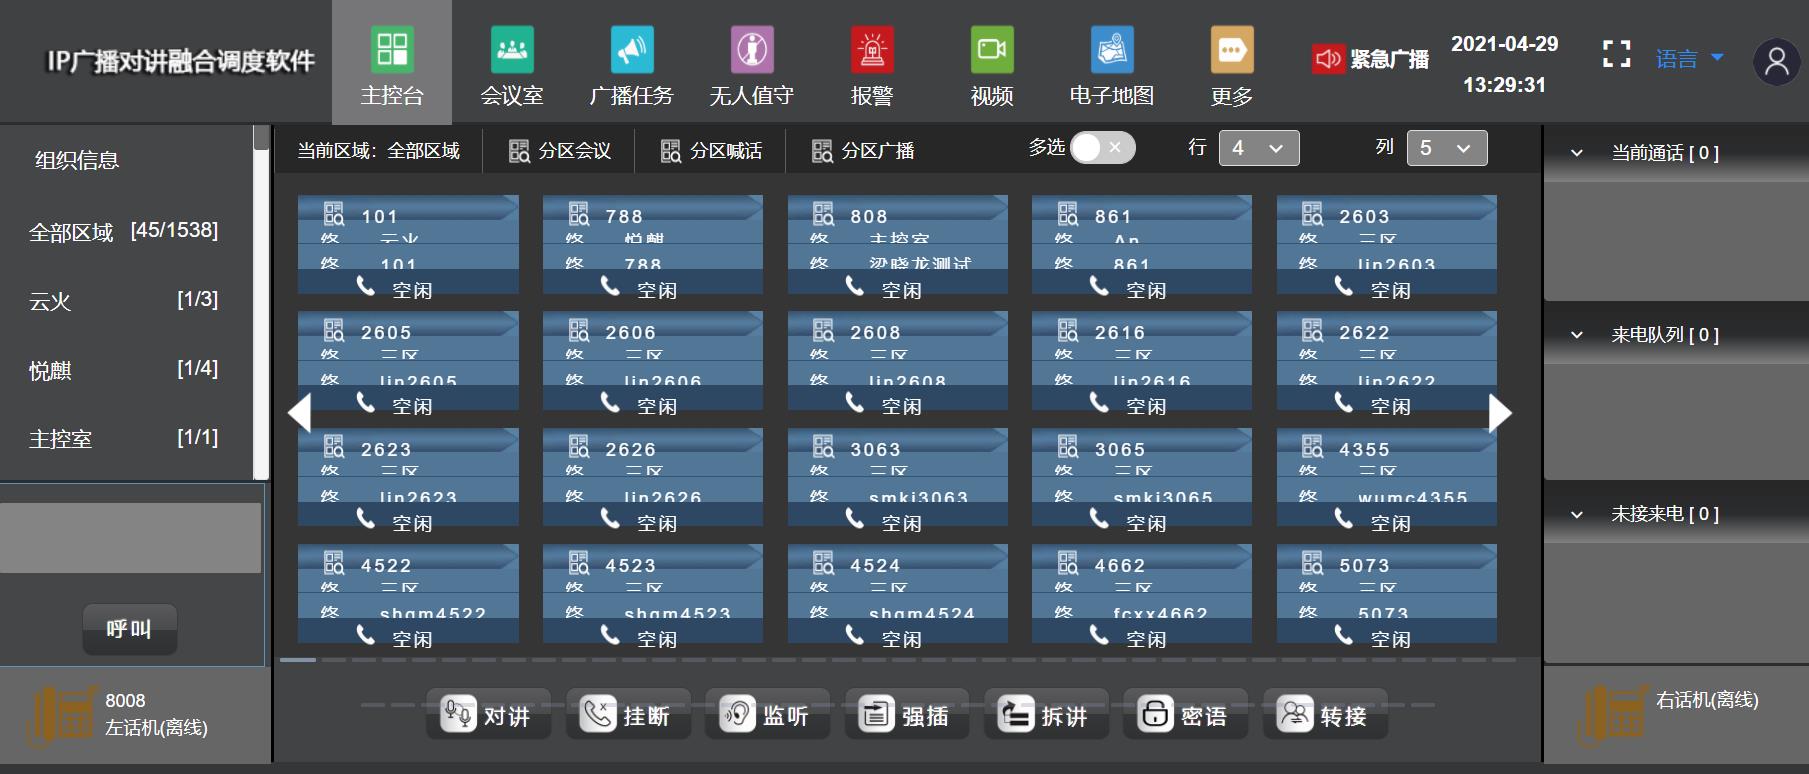Click the 紧急广播 emergency broadcast speaker icon
1809x774 pixels.
(1329, 59)
